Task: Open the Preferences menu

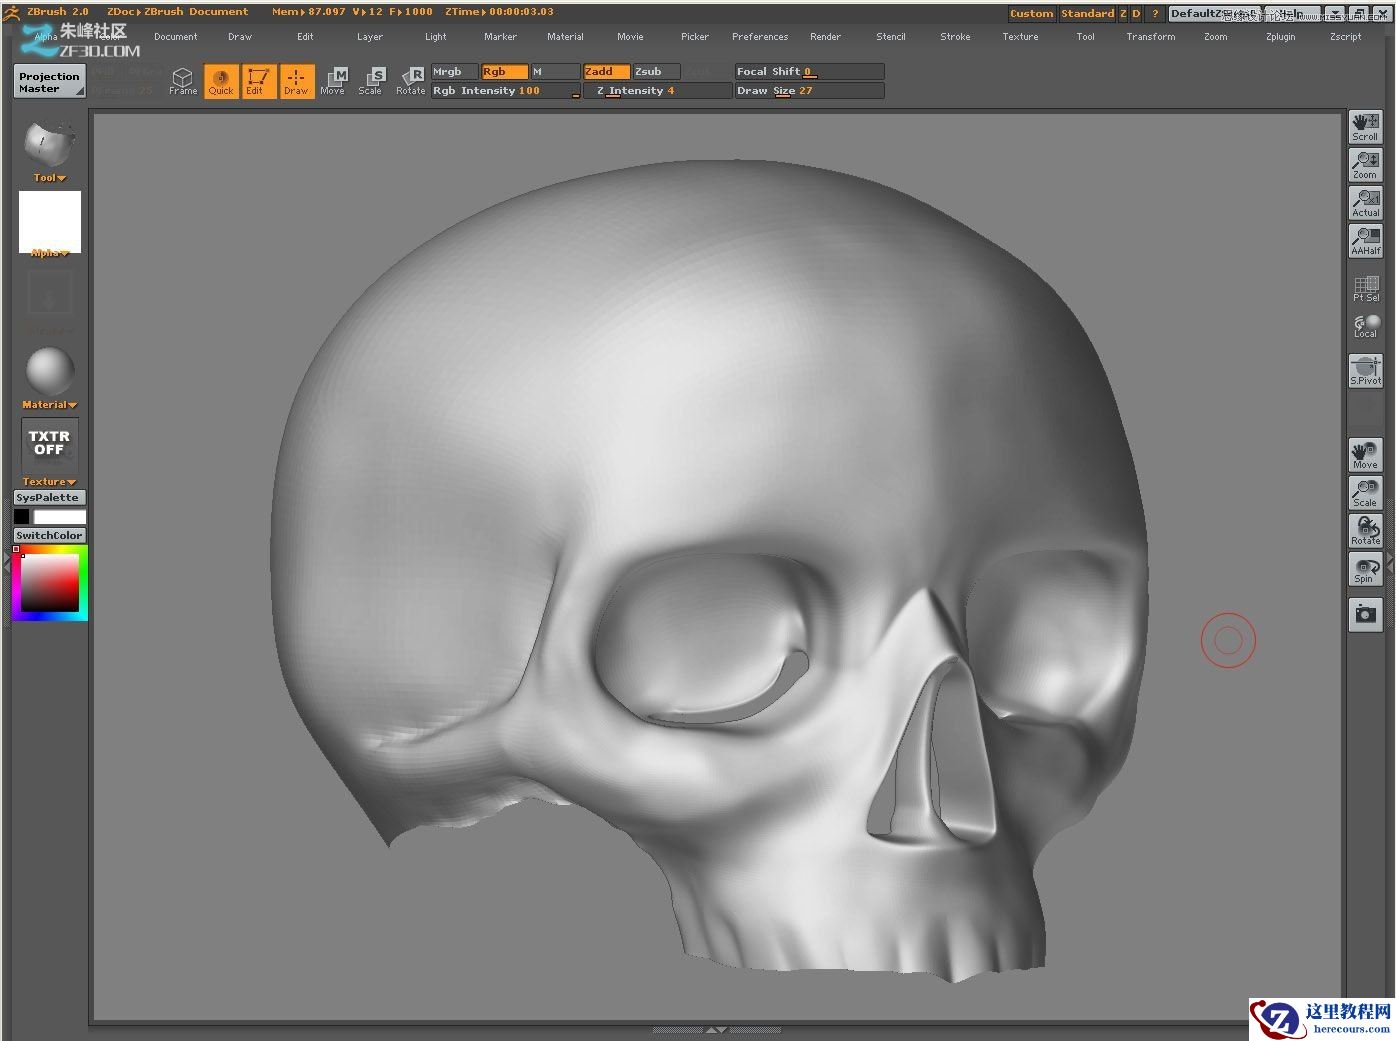Action: [x=760, y=36]
